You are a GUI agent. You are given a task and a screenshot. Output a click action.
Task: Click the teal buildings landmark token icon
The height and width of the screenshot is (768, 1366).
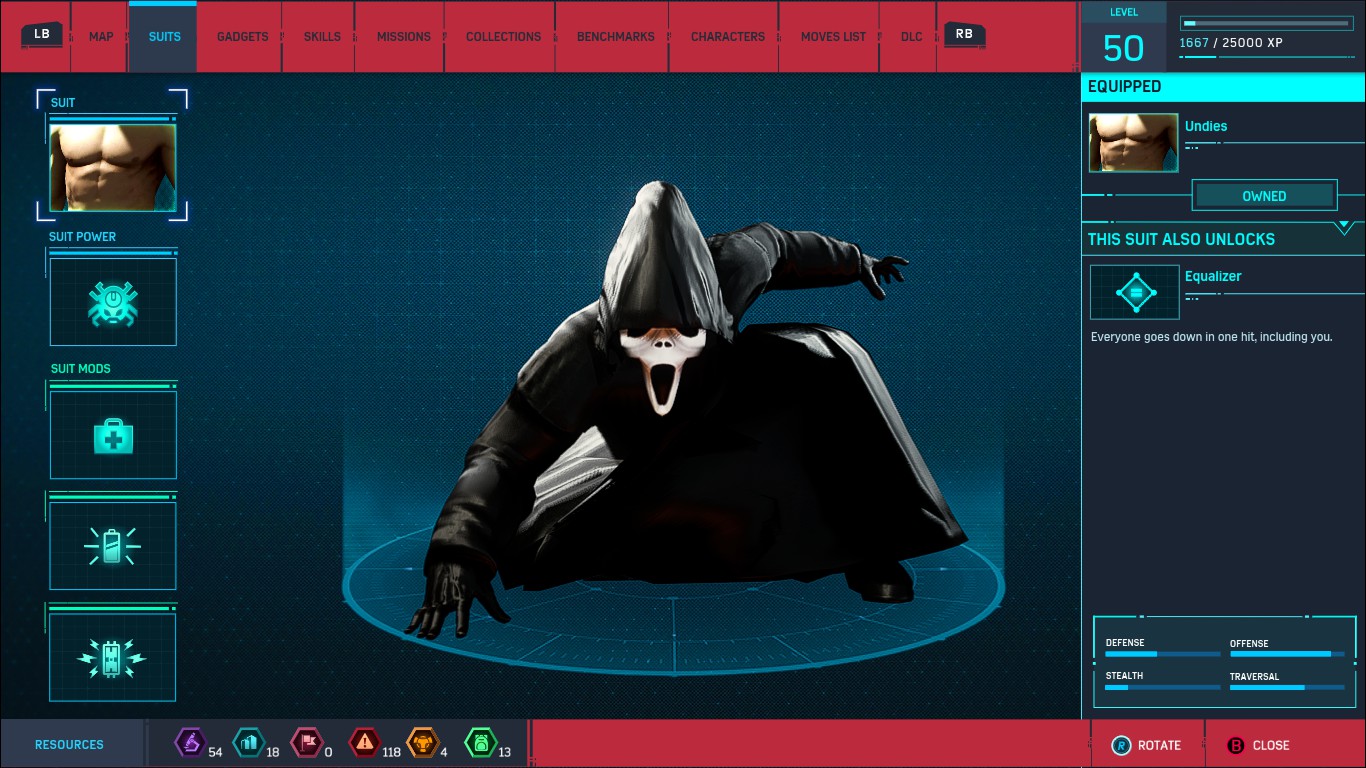click(x=247, y=743)
